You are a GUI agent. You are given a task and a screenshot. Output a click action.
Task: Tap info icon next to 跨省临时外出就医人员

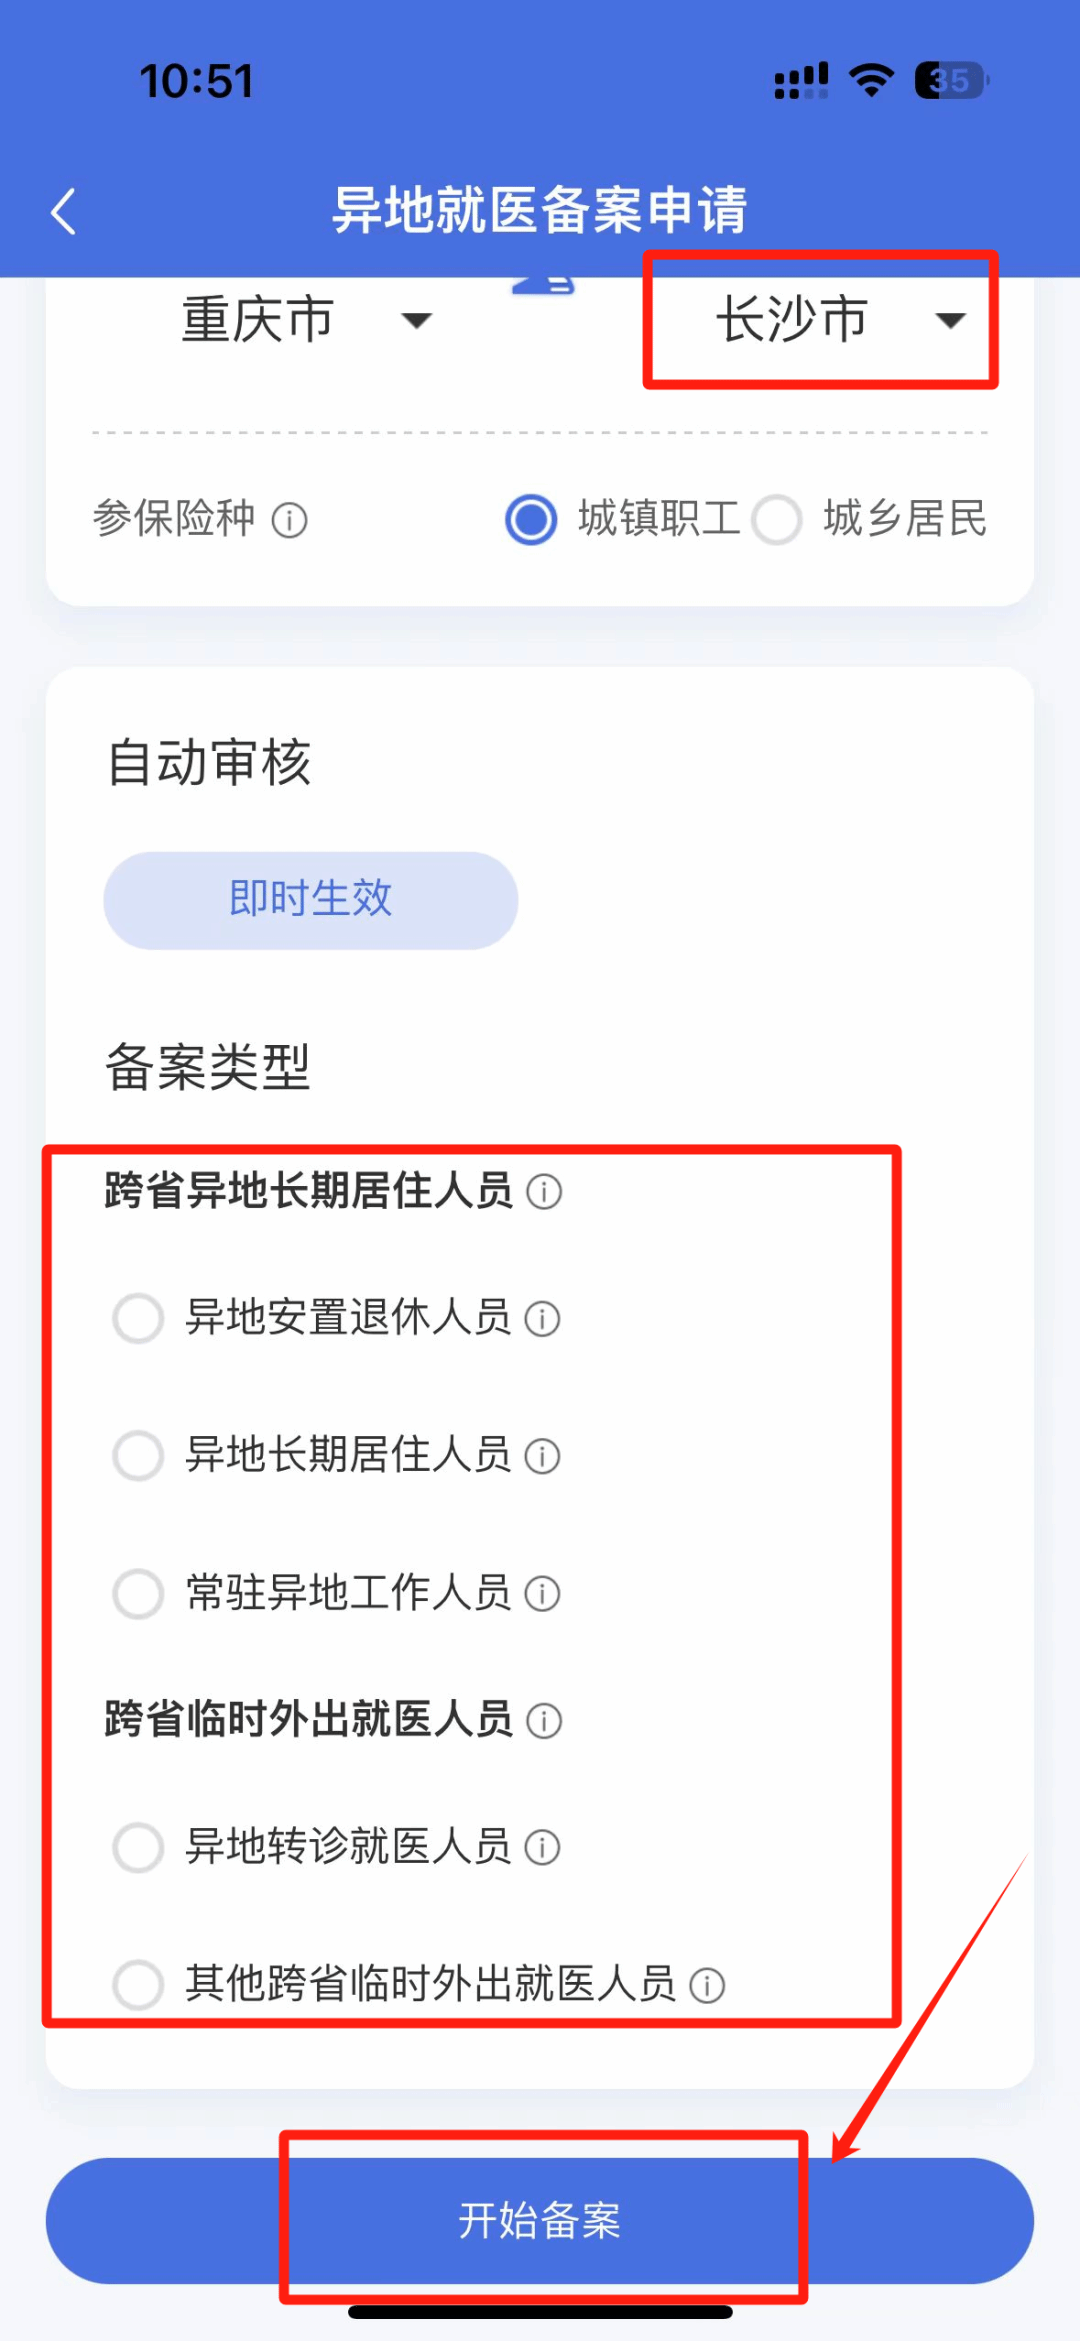tap(544, 1721)
